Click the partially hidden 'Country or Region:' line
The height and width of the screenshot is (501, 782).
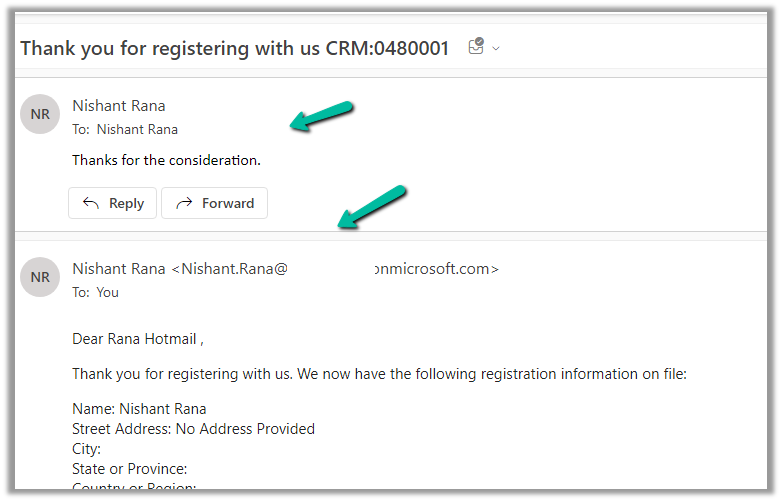click(134, 488)
